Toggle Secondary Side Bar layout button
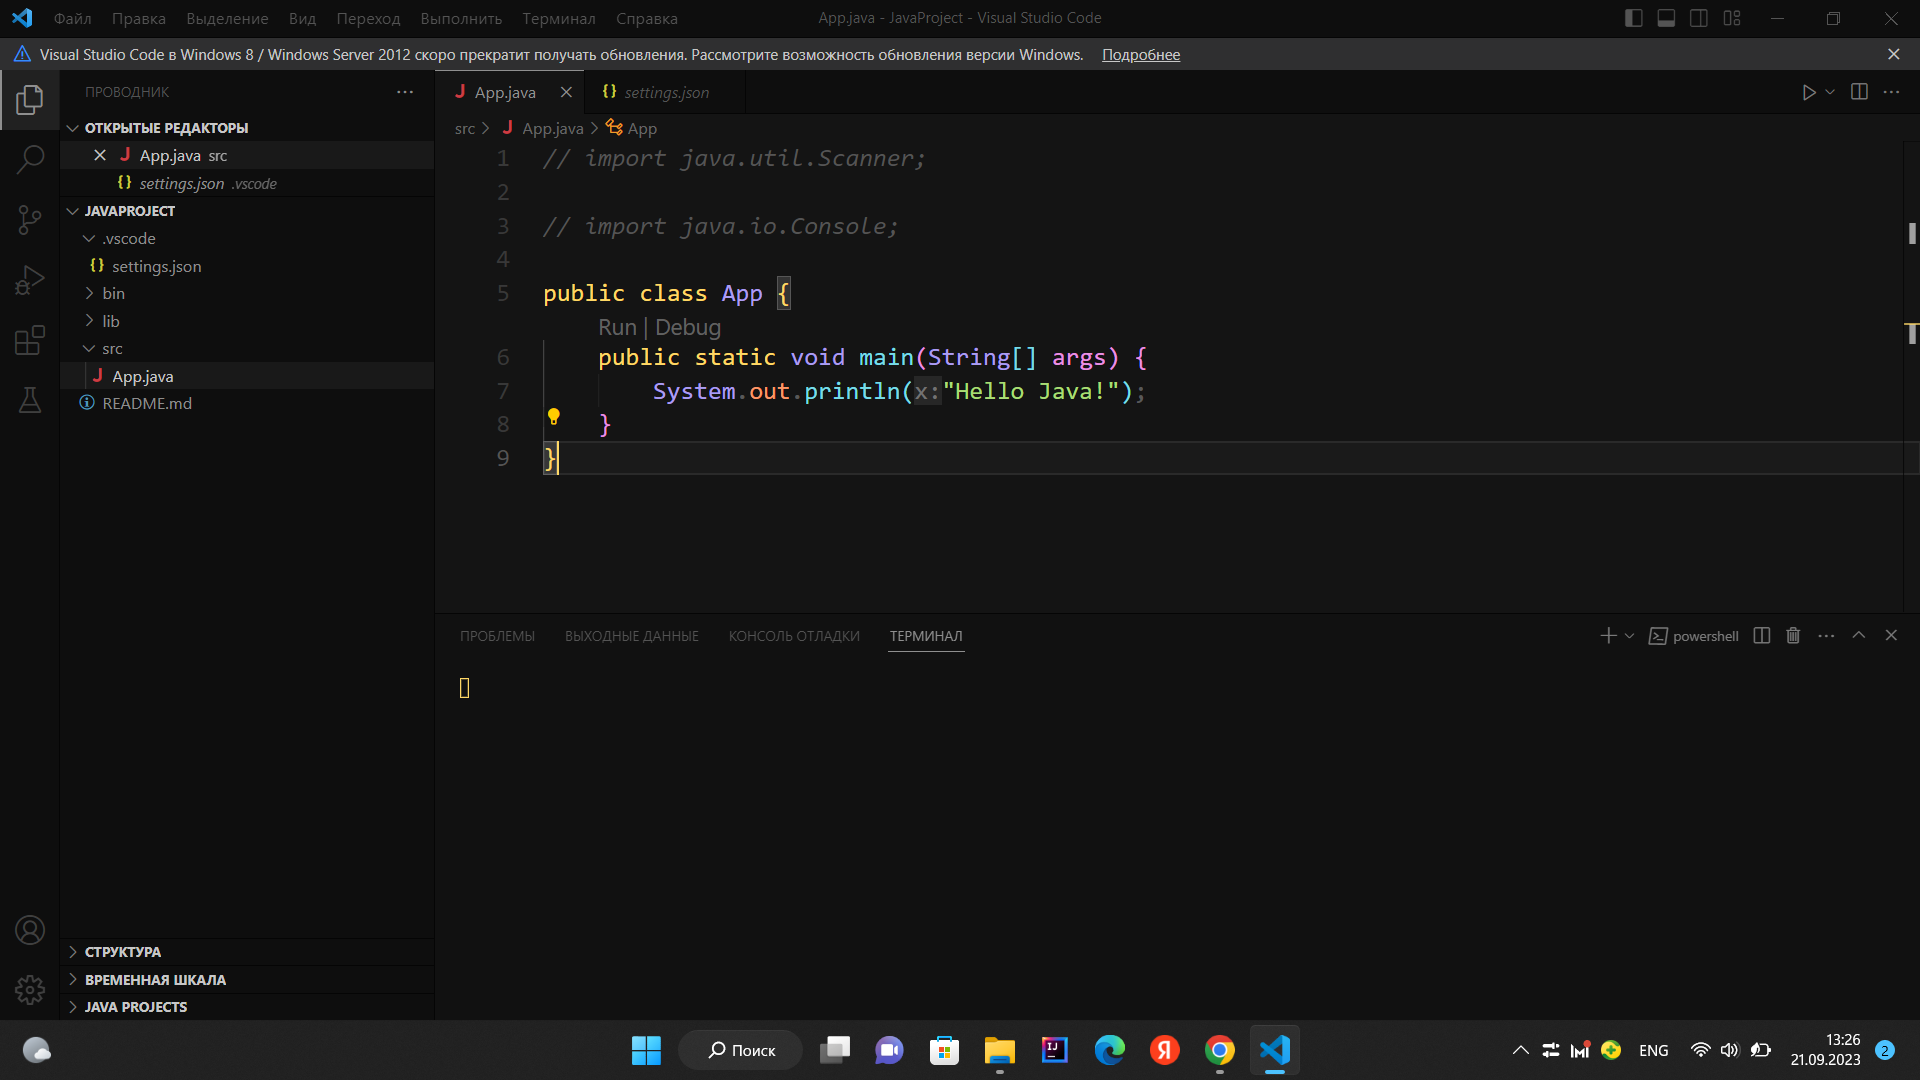The image size is (1920, 1080). coord(1699,18)
